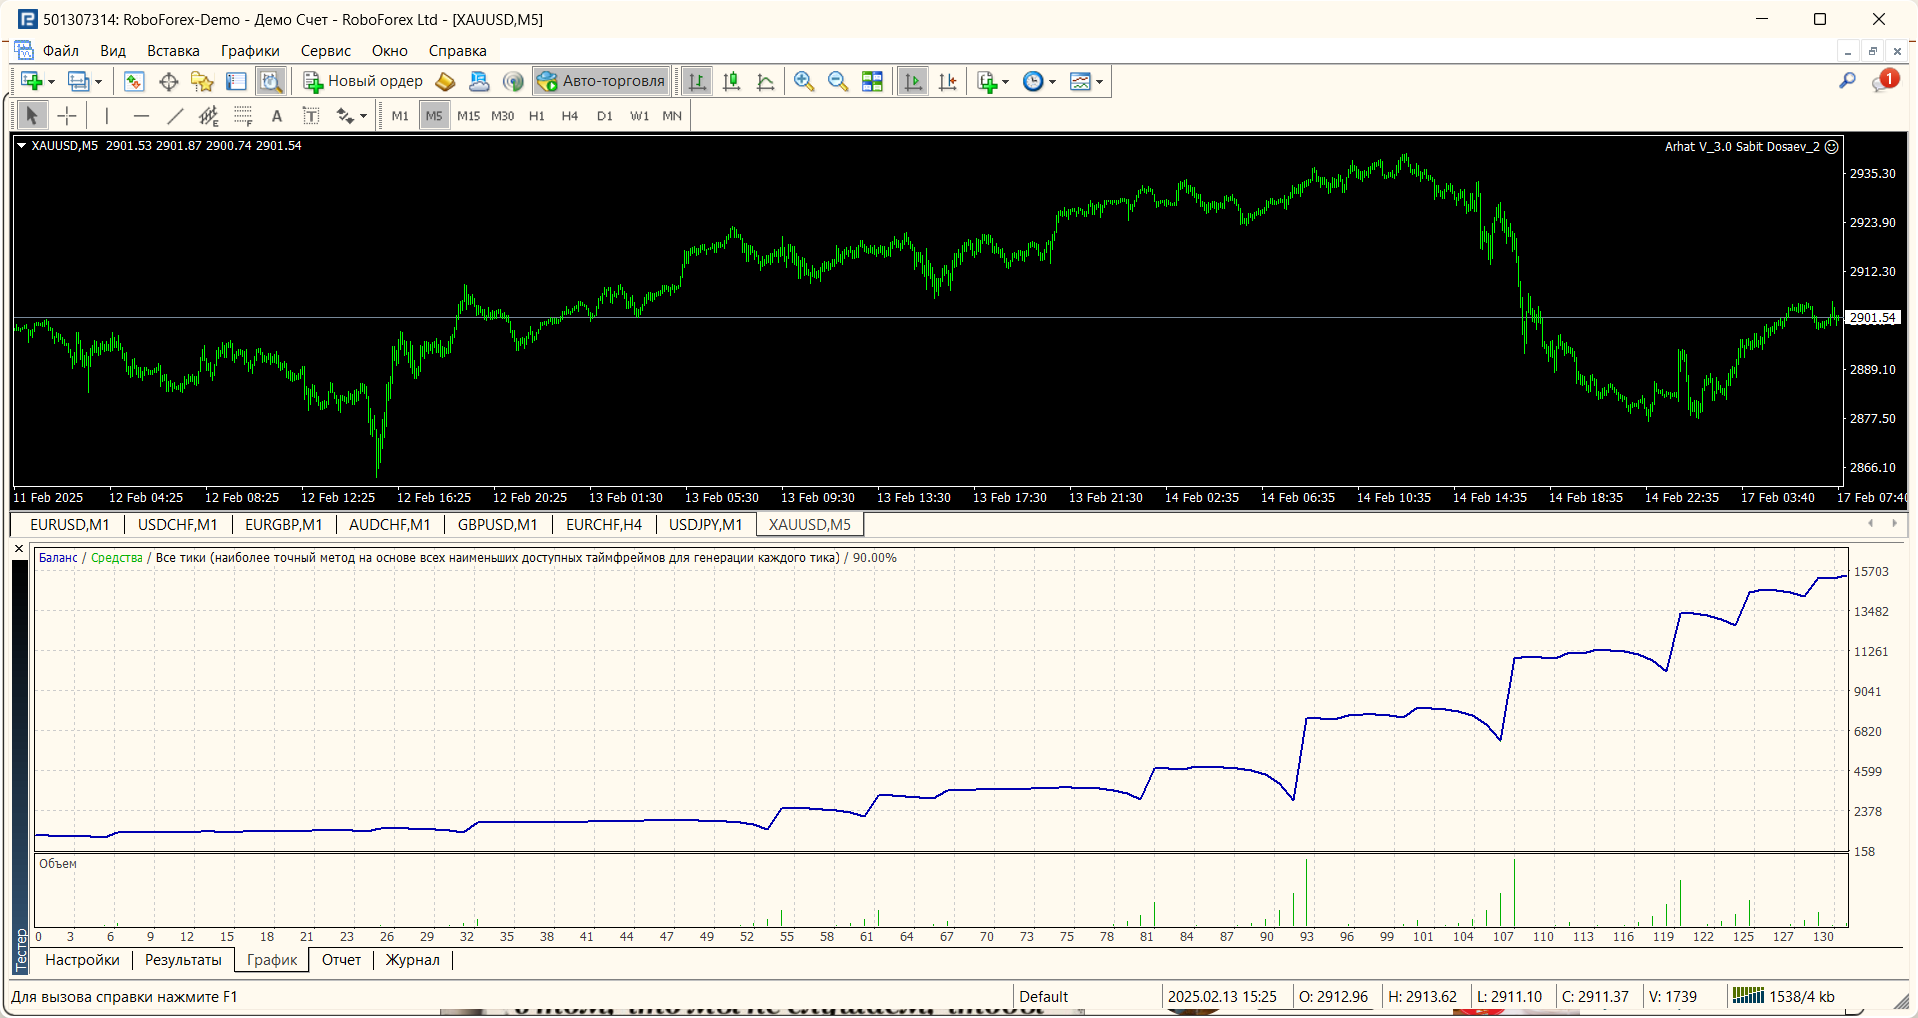Viewport: 1918px width, 1018px height.
Task: Expand the XAUUSD,M5 chart title triangle
Action: coord(21,146)
